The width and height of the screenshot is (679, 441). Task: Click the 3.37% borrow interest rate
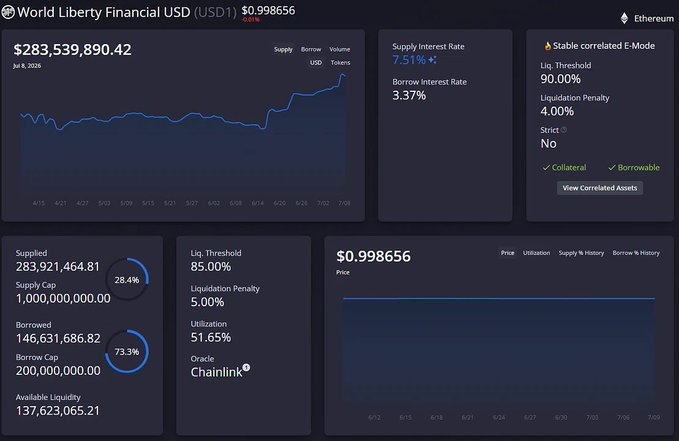point(409,95)
